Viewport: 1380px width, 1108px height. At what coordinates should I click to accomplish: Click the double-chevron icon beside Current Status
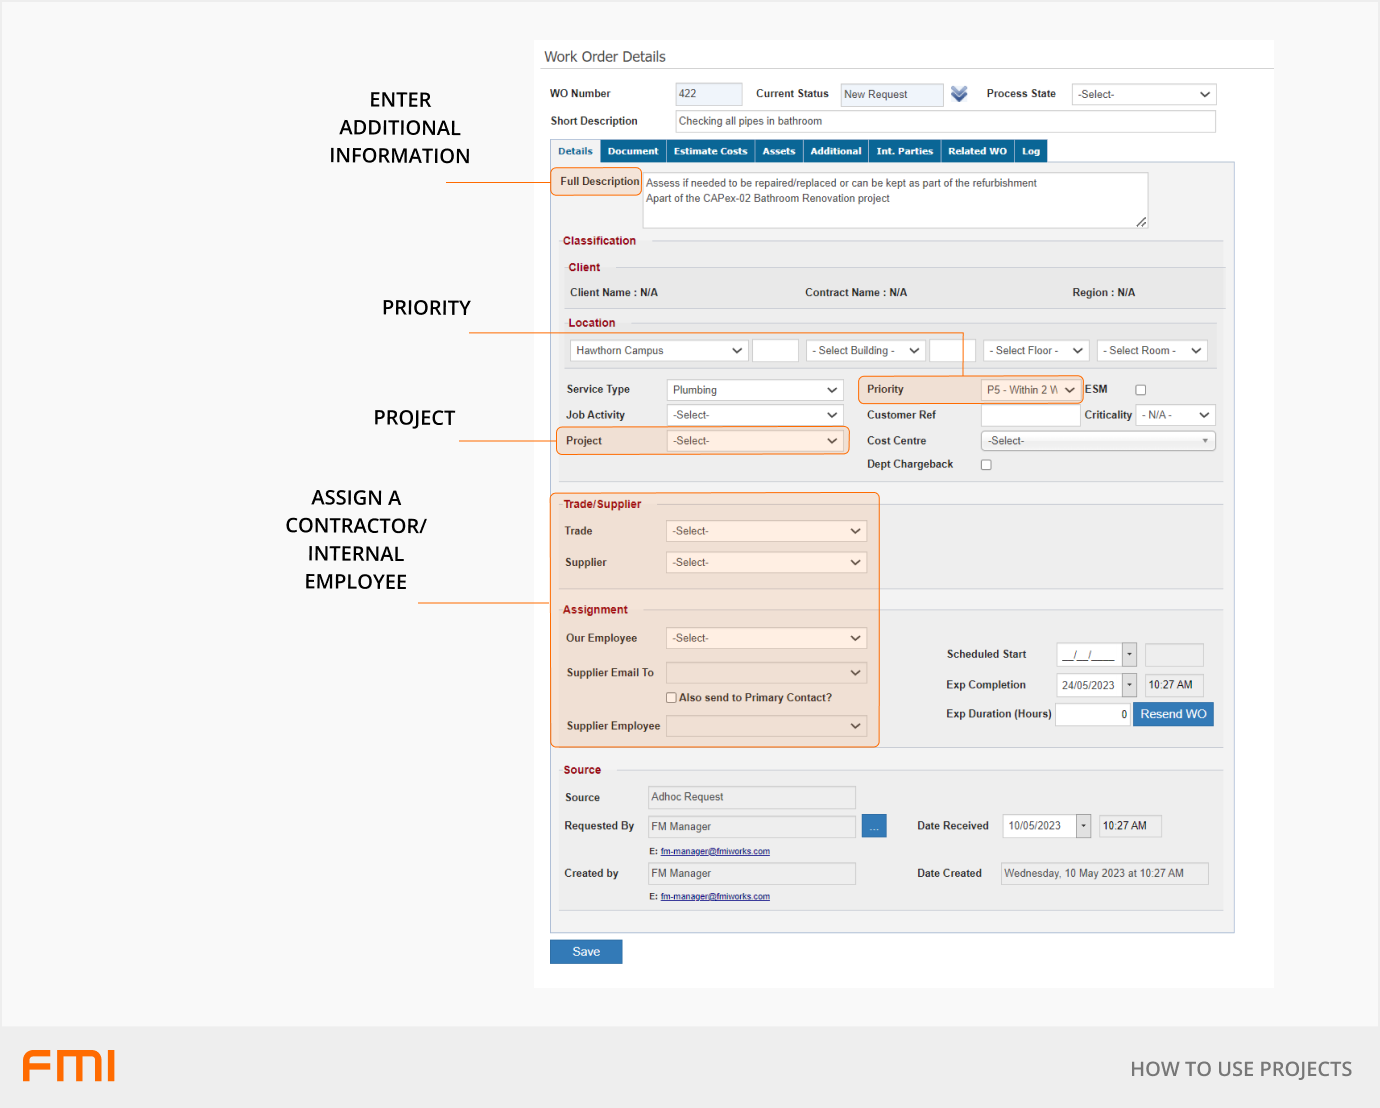[x=959, y=94]
